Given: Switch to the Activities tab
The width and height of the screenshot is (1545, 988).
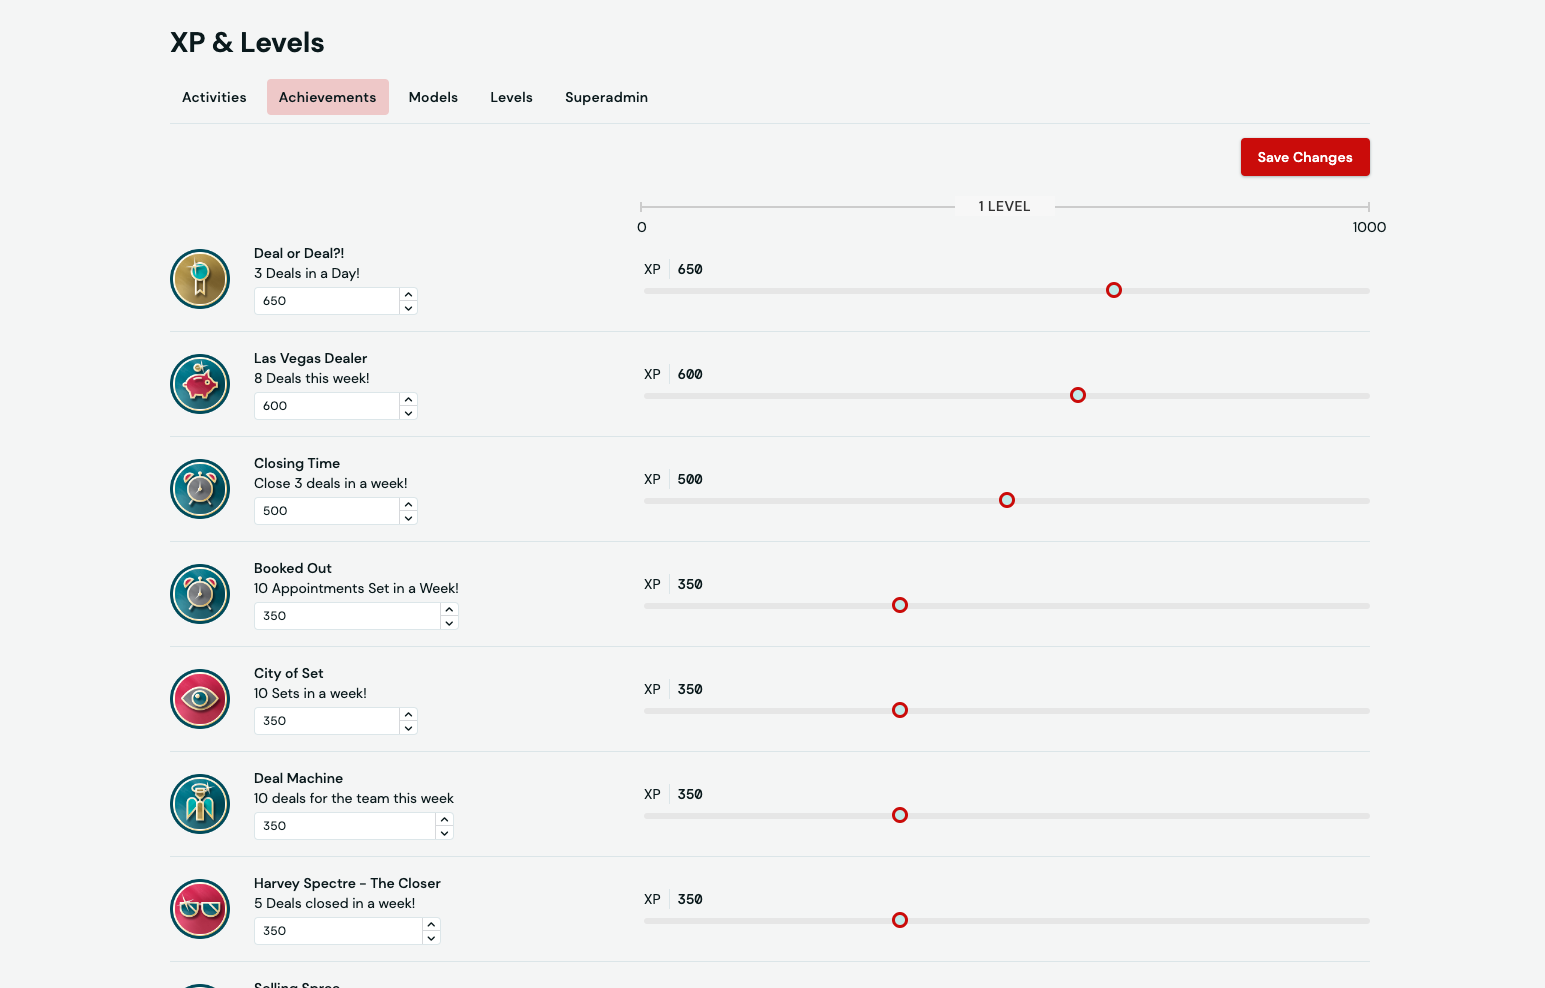Looking at the screenshot, I should (214, 97).
